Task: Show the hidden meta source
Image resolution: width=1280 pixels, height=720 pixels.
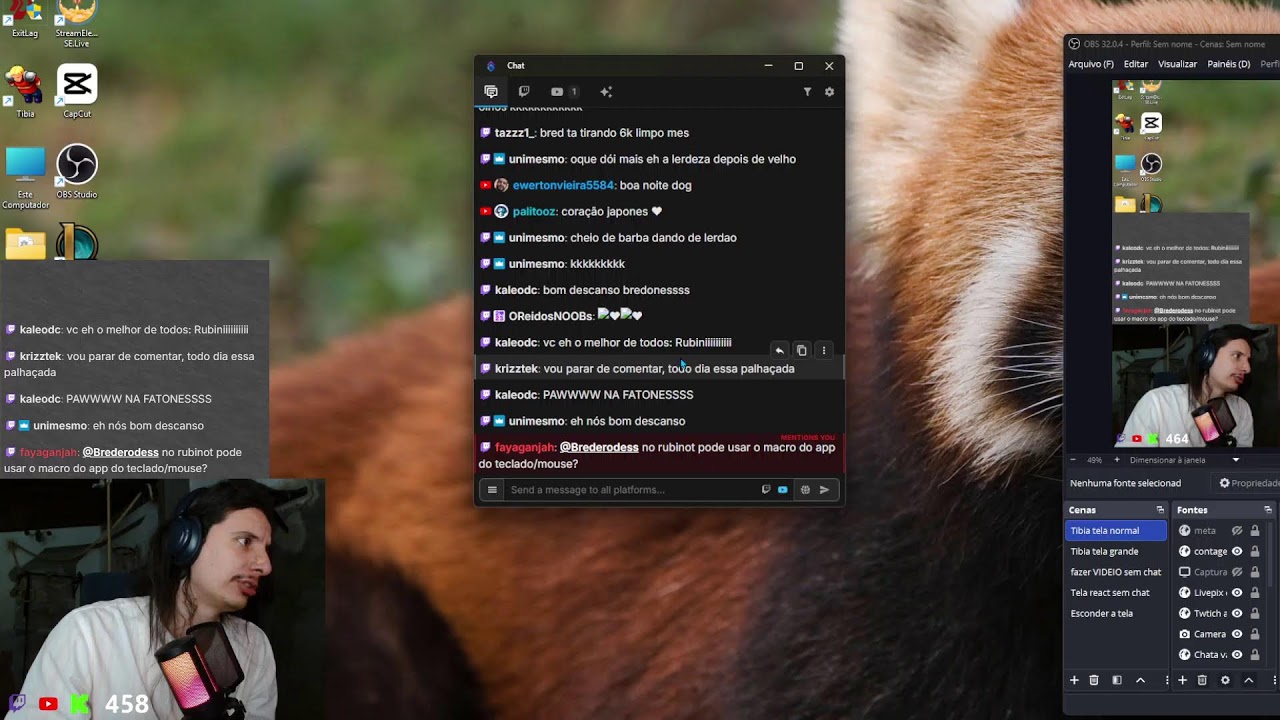Action: 1237,531
